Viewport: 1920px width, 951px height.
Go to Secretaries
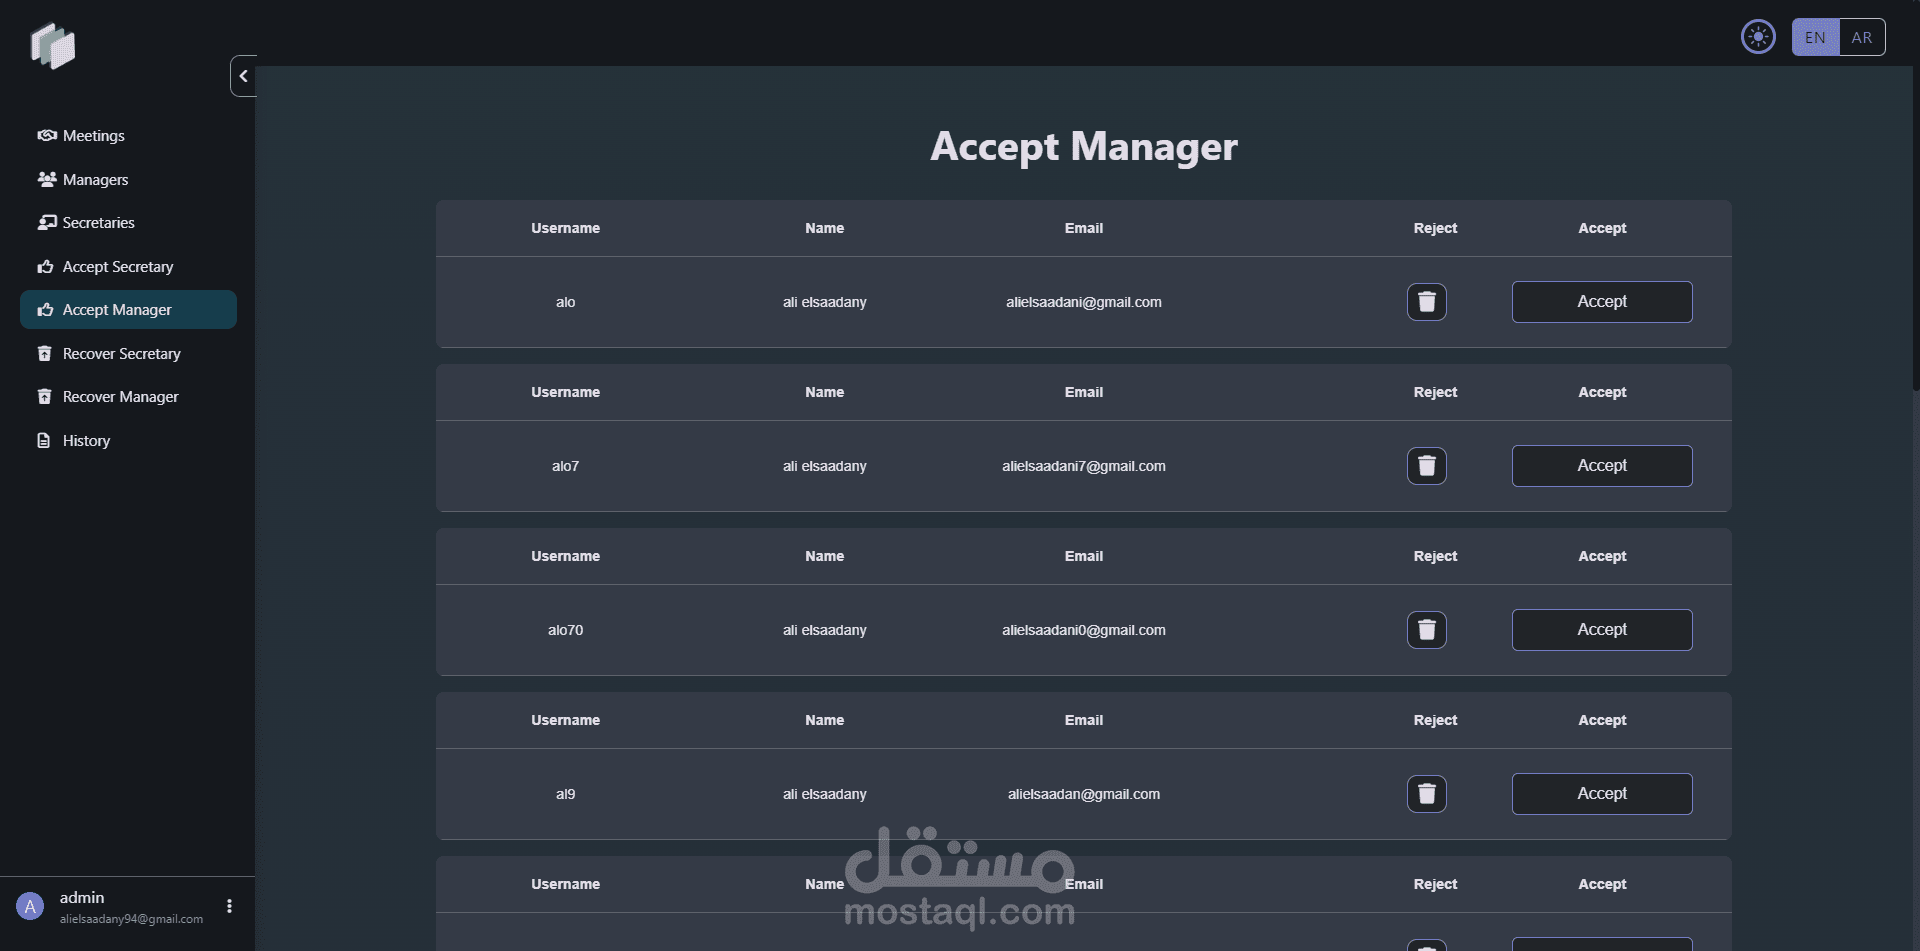click(x=128, y=223)
